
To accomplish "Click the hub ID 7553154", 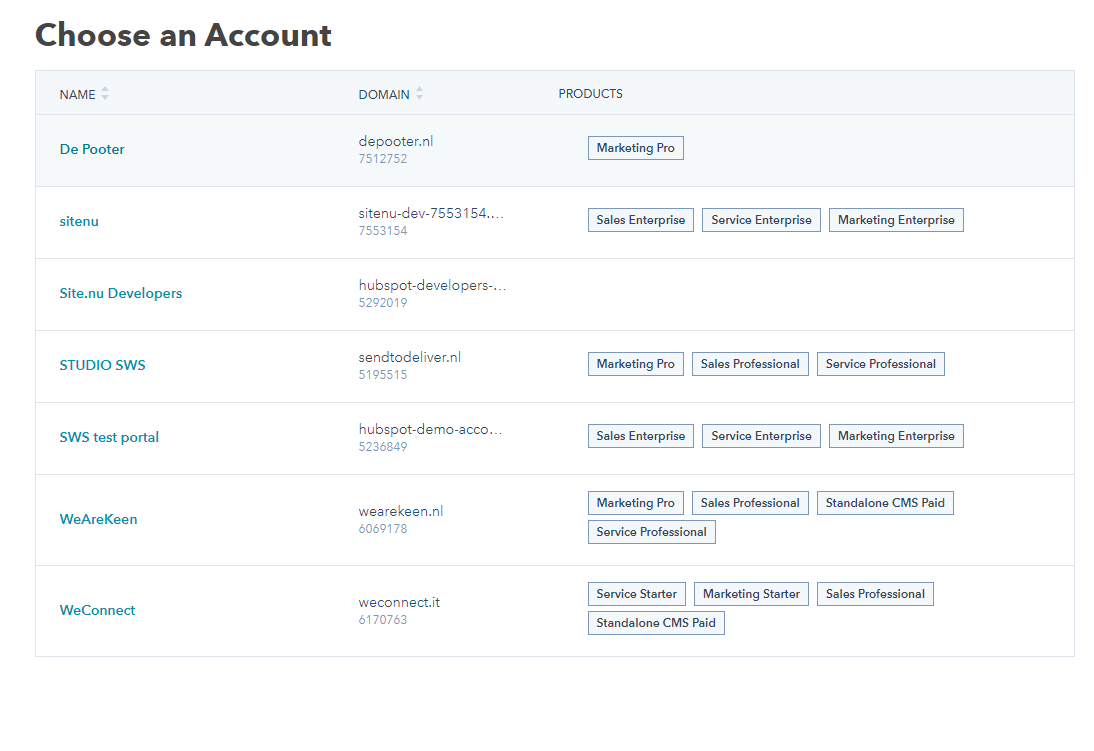I will click(x=382, y=230).
